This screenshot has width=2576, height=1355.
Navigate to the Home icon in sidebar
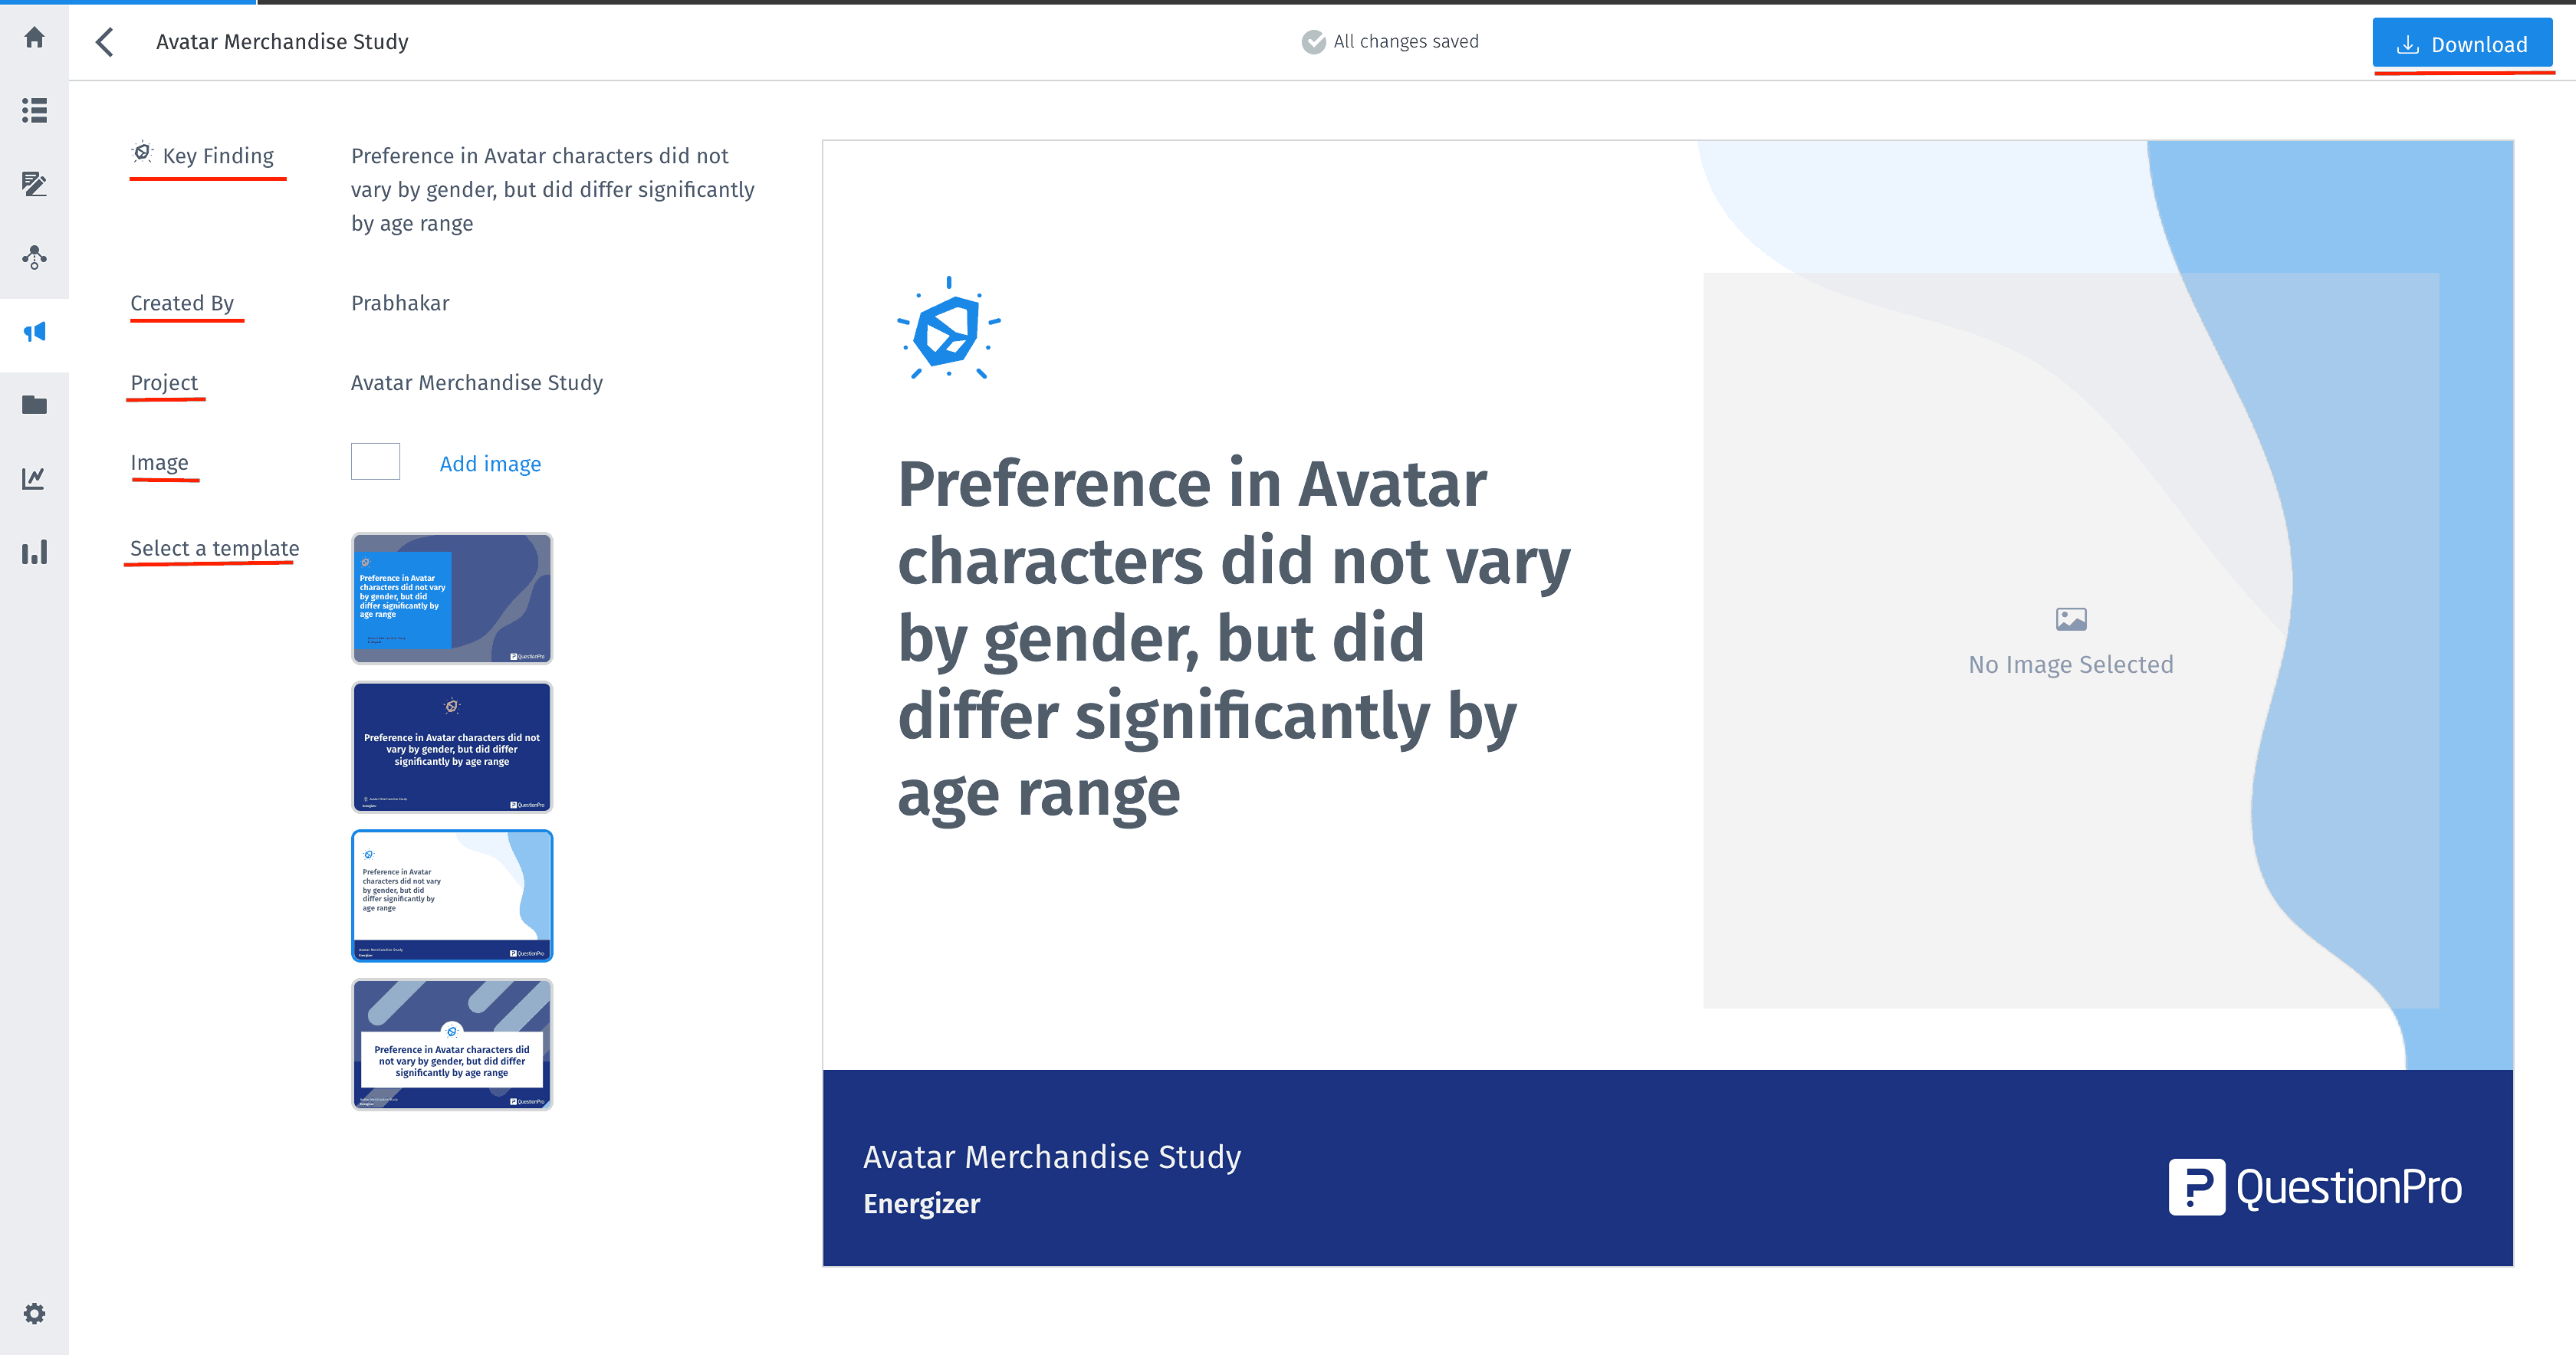pyautogui.click(x=34, y=37)
